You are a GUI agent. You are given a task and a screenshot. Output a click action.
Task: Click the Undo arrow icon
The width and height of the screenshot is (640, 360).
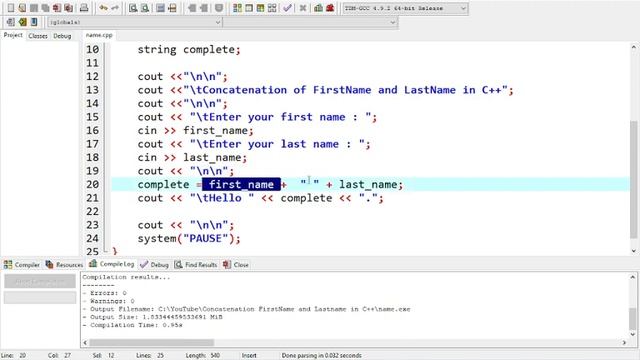pyautogui.click(x=103, y=8)
